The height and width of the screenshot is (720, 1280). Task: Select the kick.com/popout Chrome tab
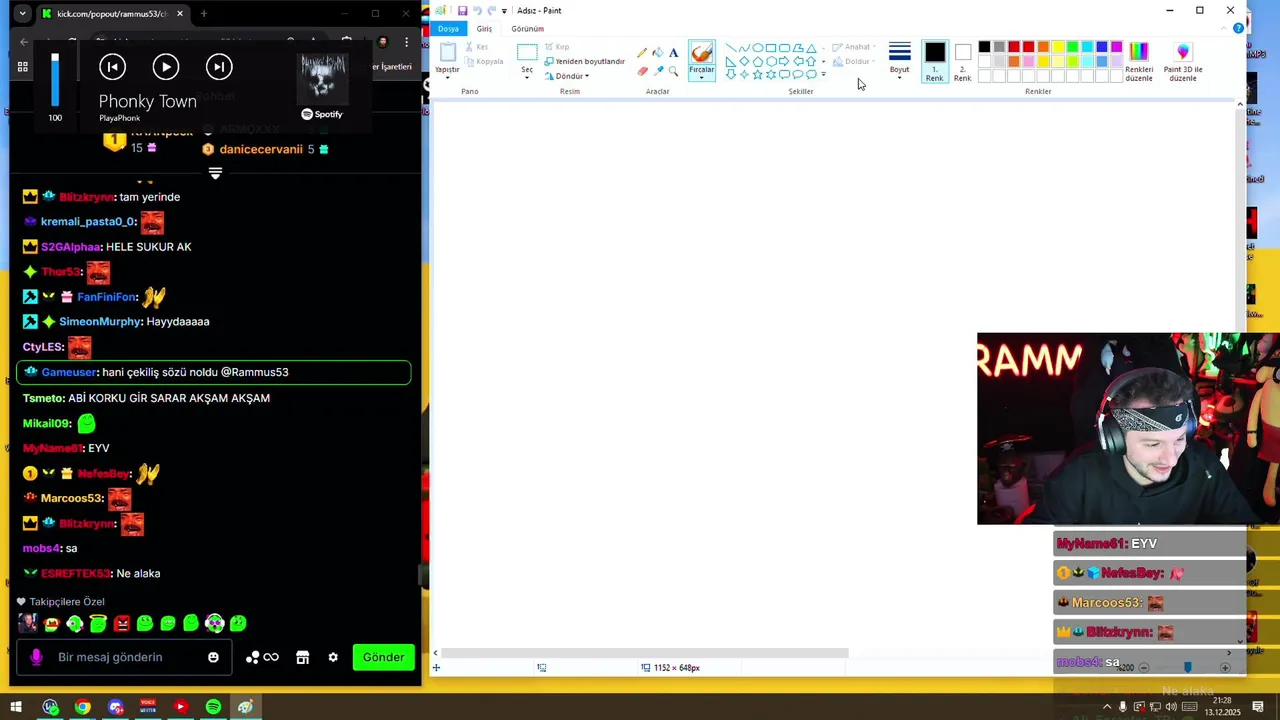(113, 14)
